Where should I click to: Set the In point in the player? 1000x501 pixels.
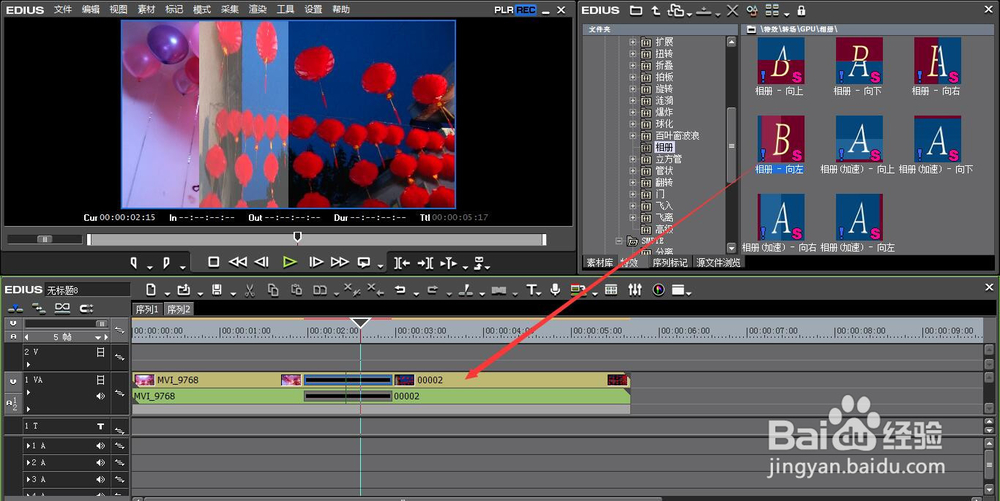pos(134,263)
